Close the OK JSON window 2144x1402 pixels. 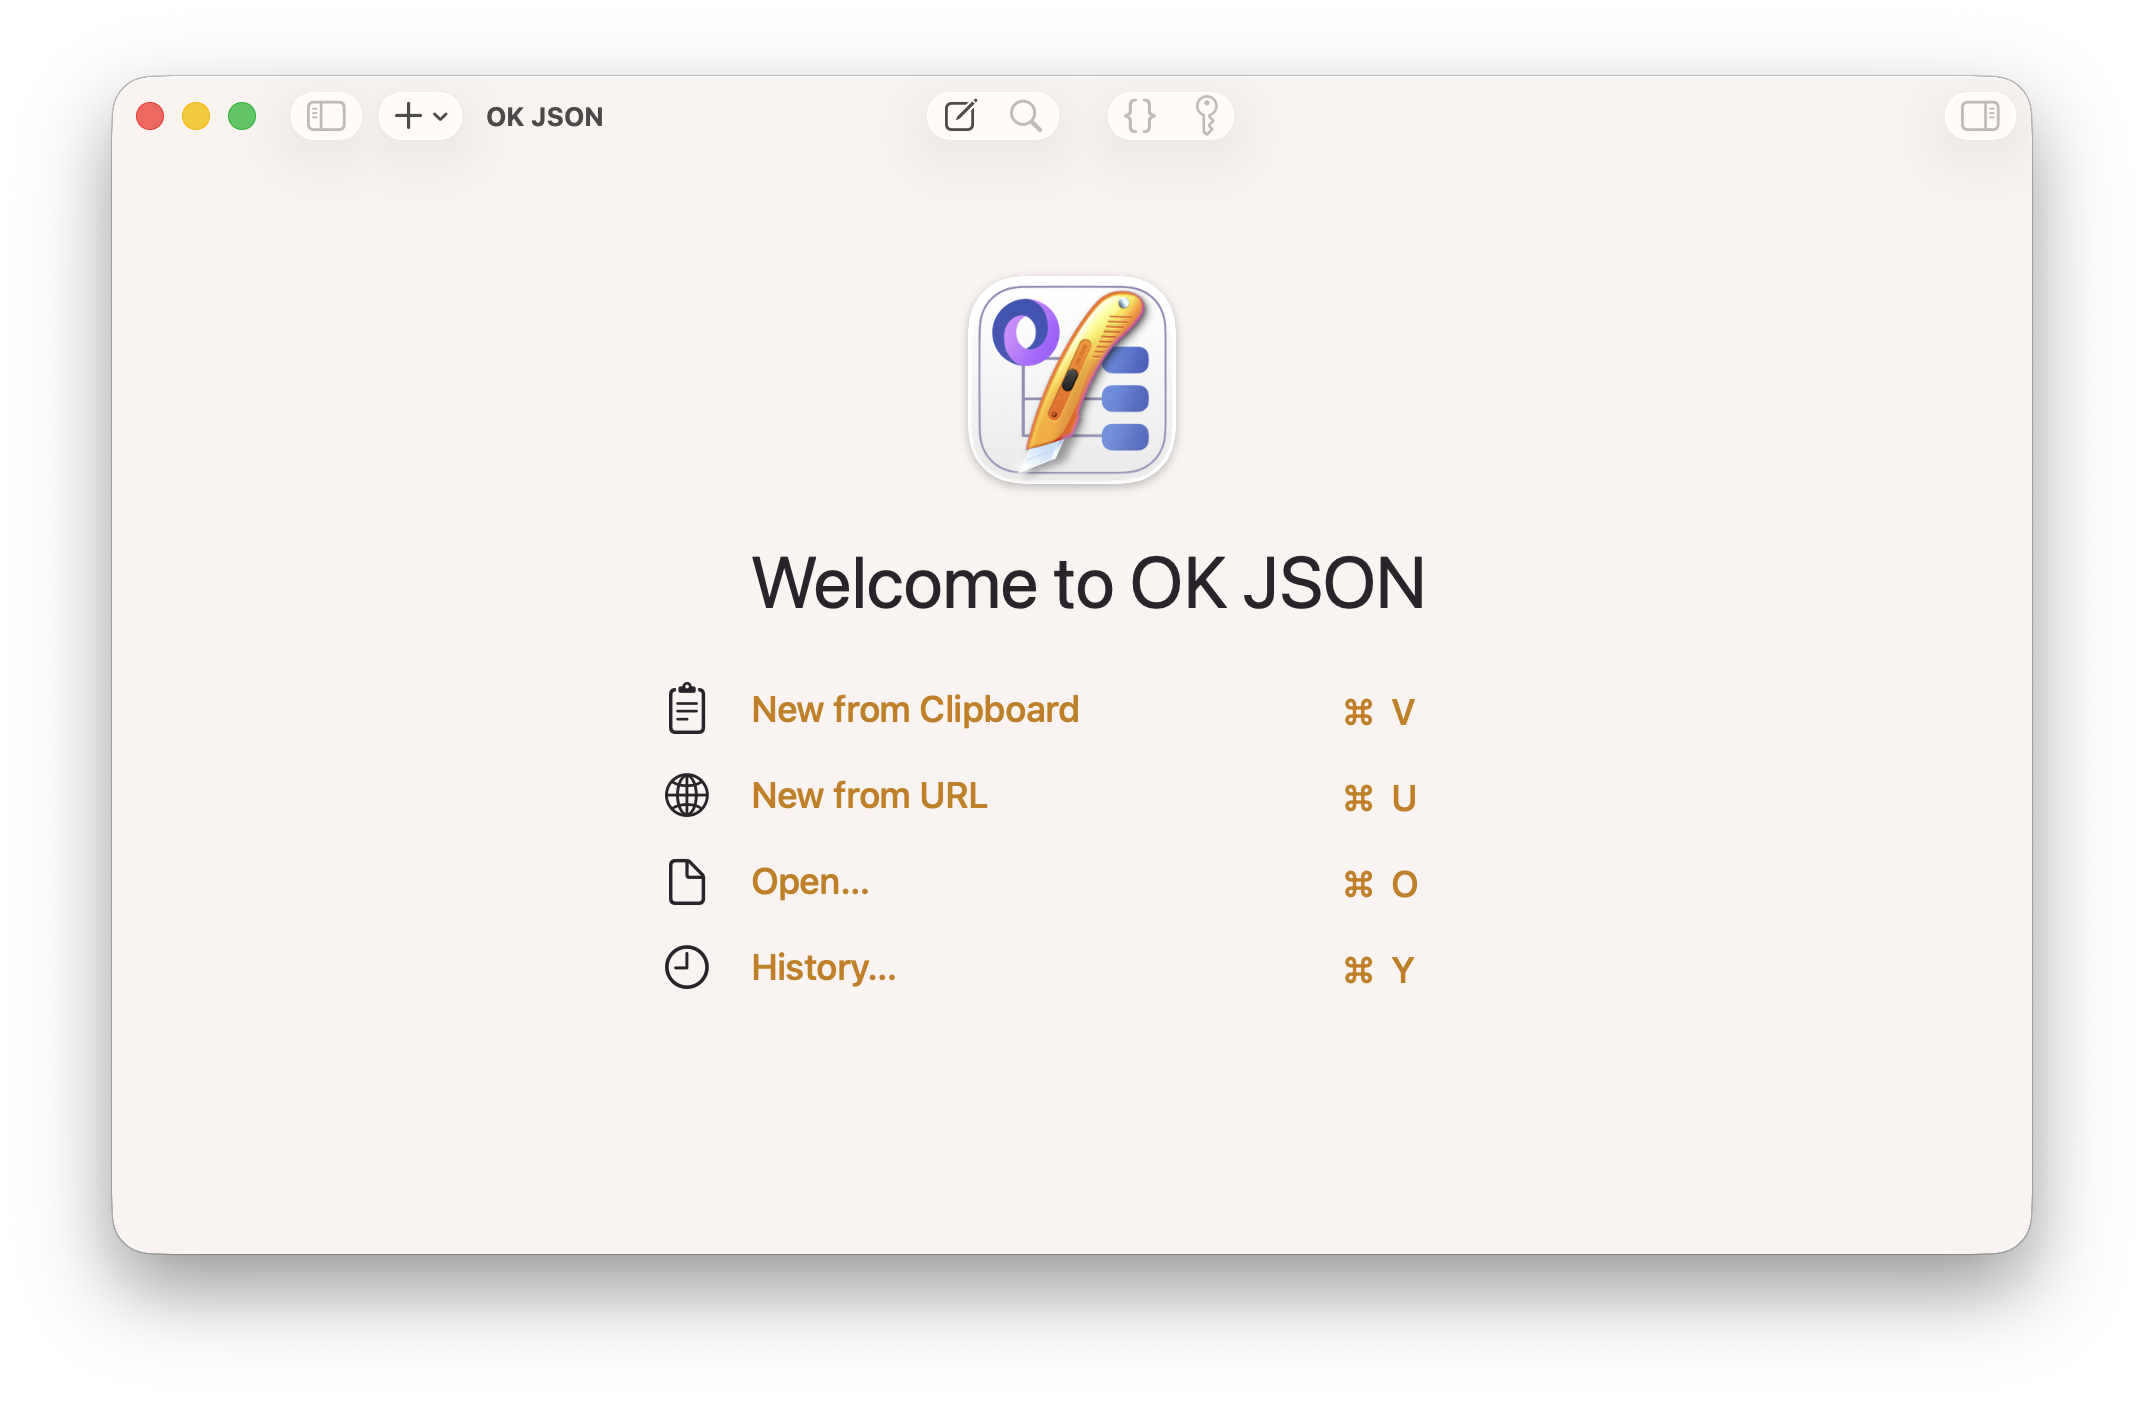150,116
